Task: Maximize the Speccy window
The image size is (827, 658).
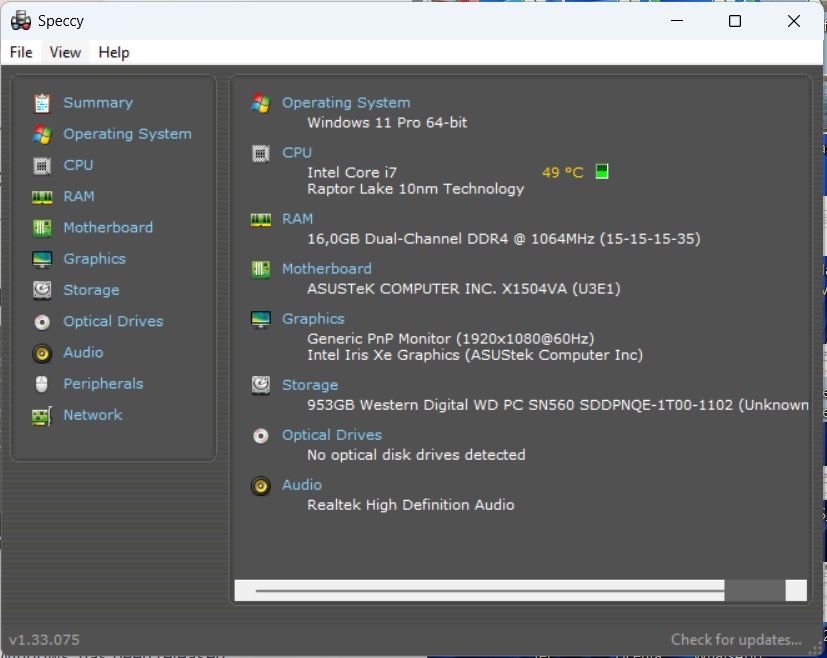Action: click(735, 21)
